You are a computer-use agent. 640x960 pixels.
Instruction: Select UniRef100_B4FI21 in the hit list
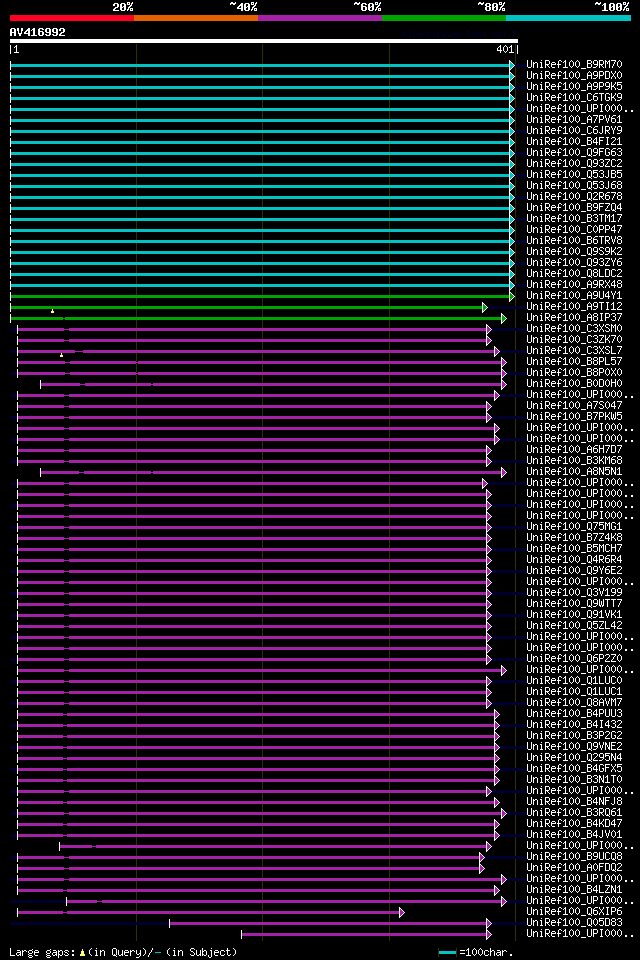point(574,141)
